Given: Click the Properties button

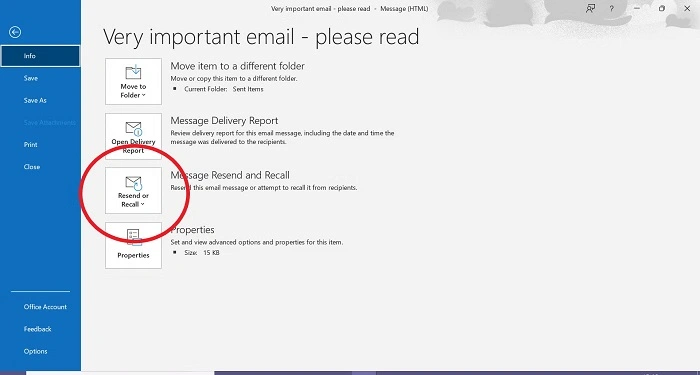Looking at the screenshot, I should point(133,246).
